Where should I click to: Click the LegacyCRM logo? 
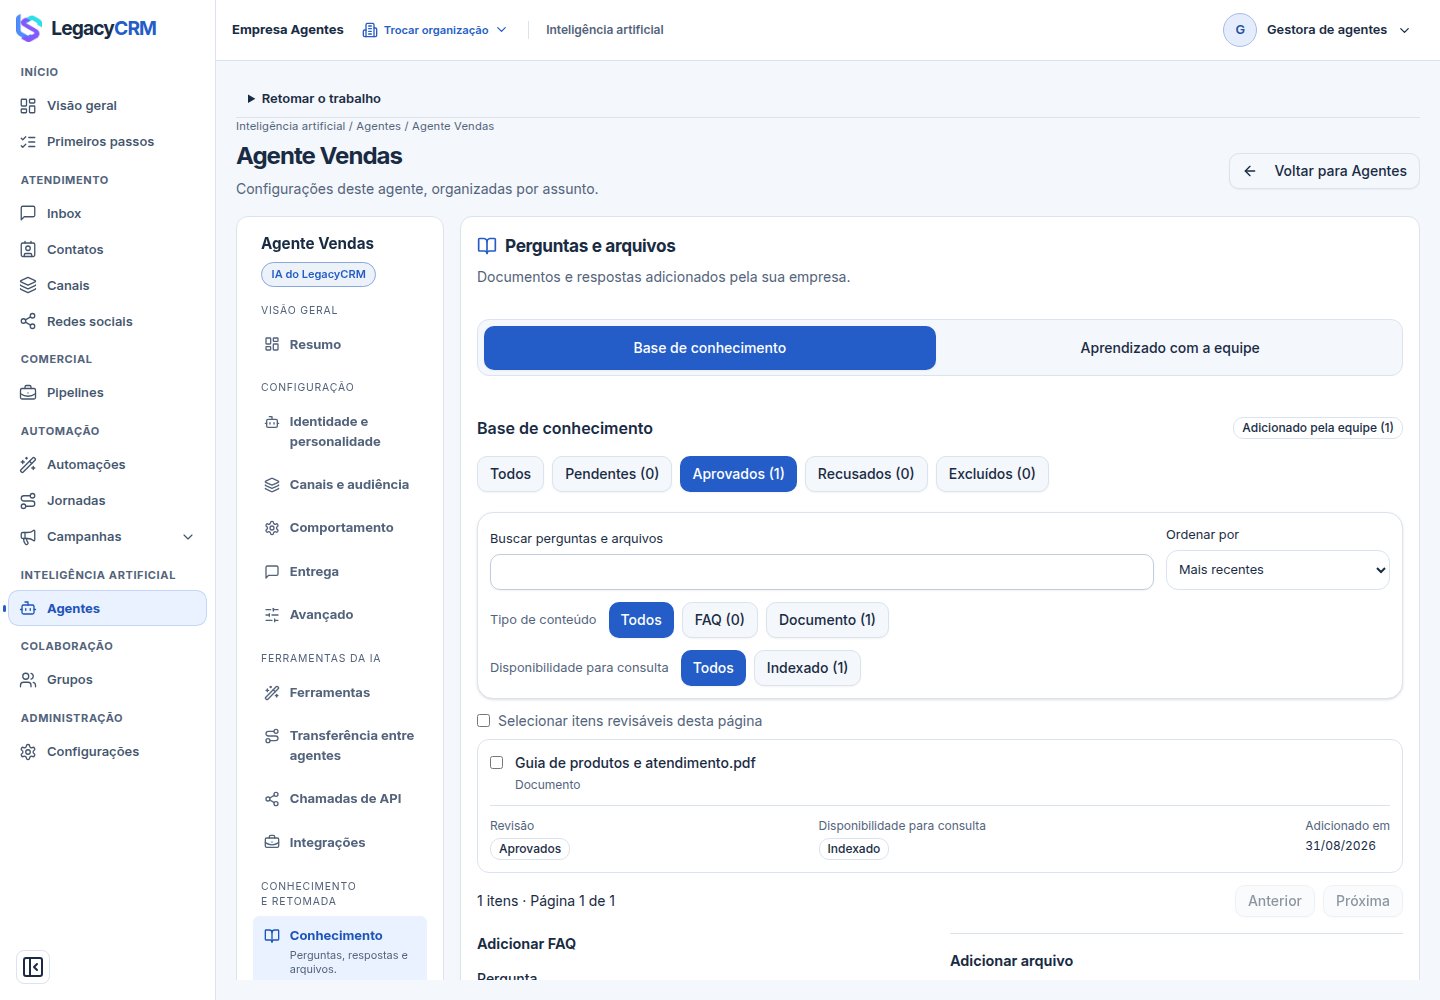(86, 28)
